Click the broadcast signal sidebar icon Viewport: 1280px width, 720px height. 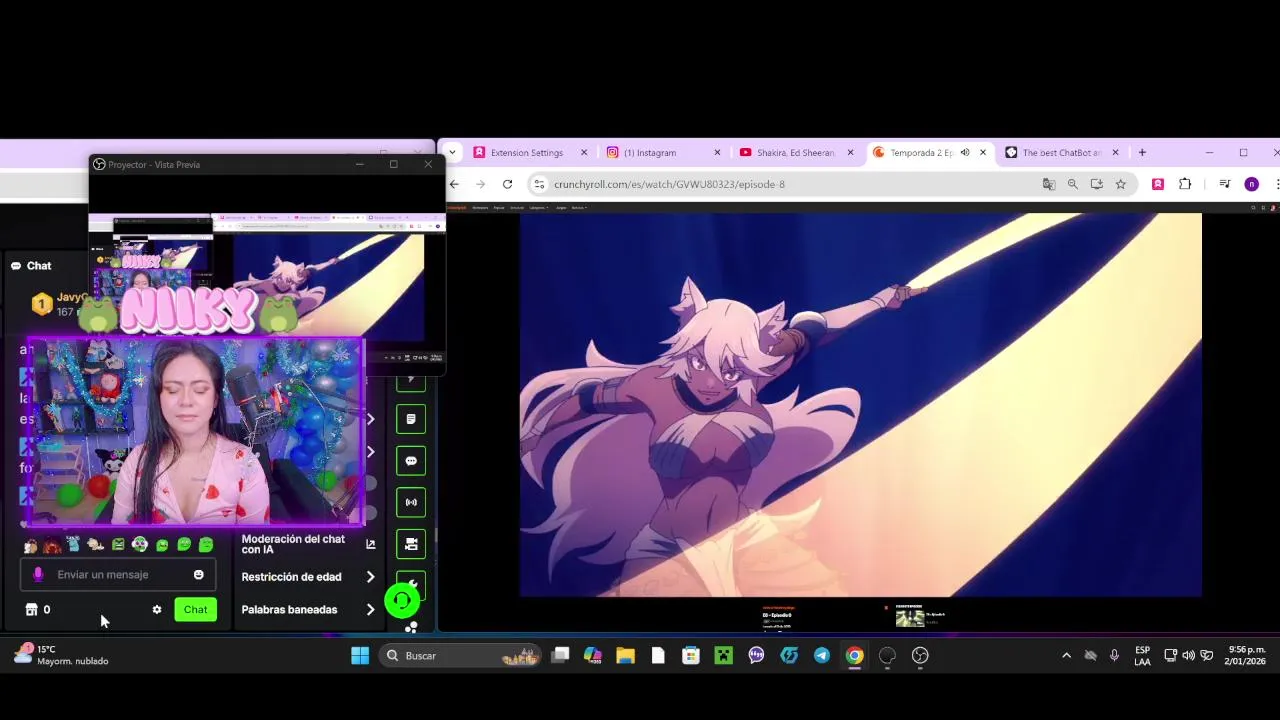coord(411,502)
